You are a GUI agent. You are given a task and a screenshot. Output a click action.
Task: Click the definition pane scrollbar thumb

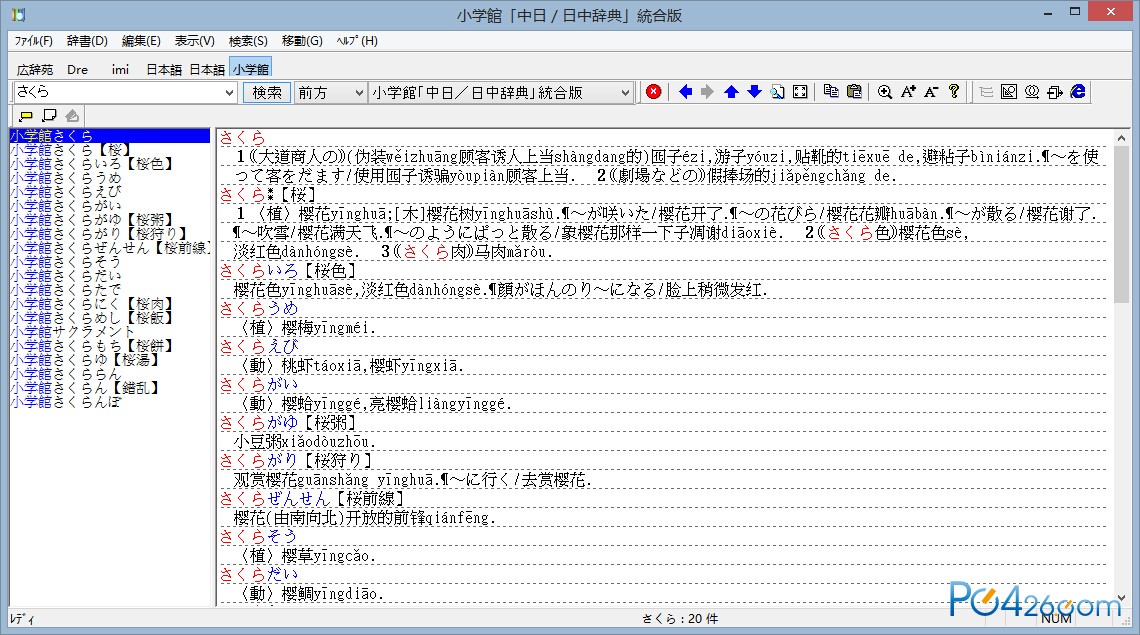[1121, 223]
